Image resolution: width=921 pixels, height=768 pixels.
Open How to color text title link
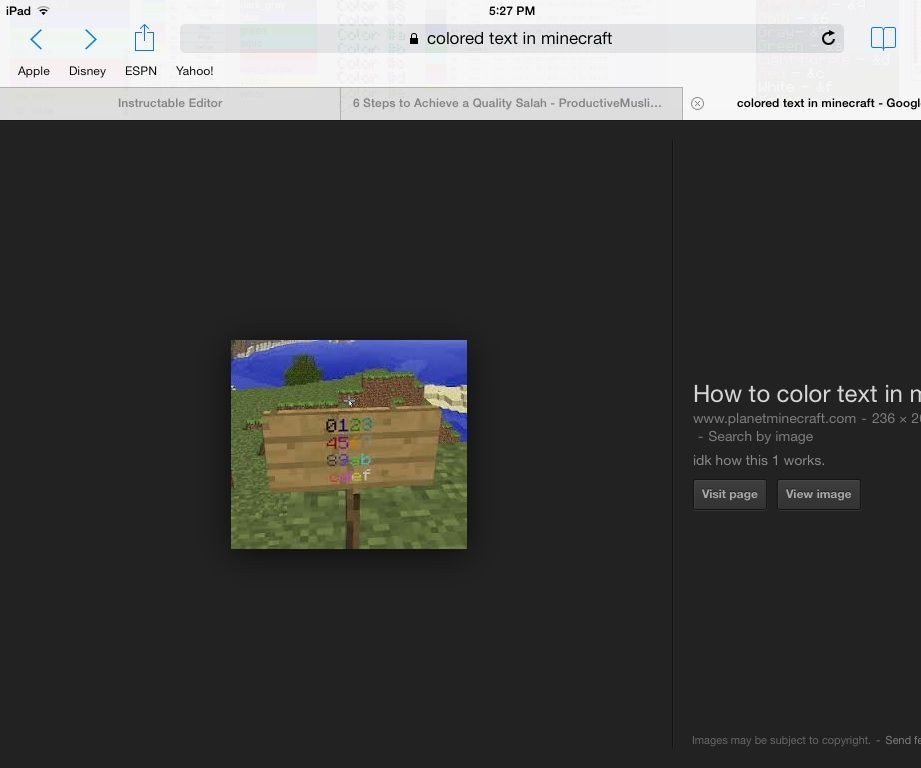(x=806, y=394)
